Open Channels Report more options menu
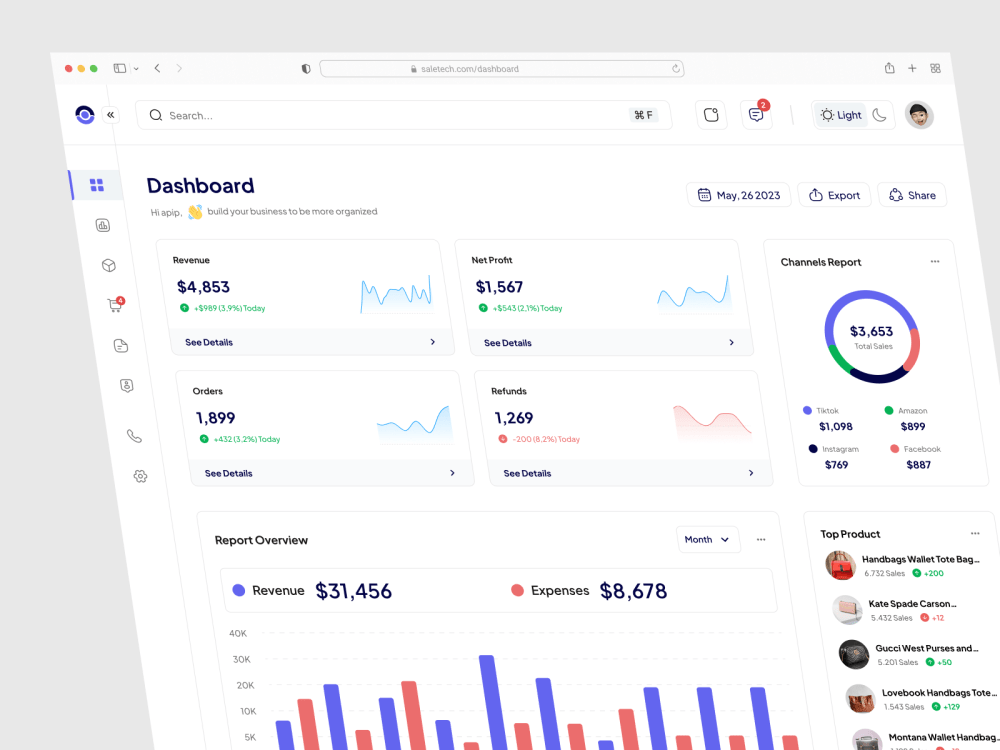This screenshot has height=750, width=1000. point(935,261)
